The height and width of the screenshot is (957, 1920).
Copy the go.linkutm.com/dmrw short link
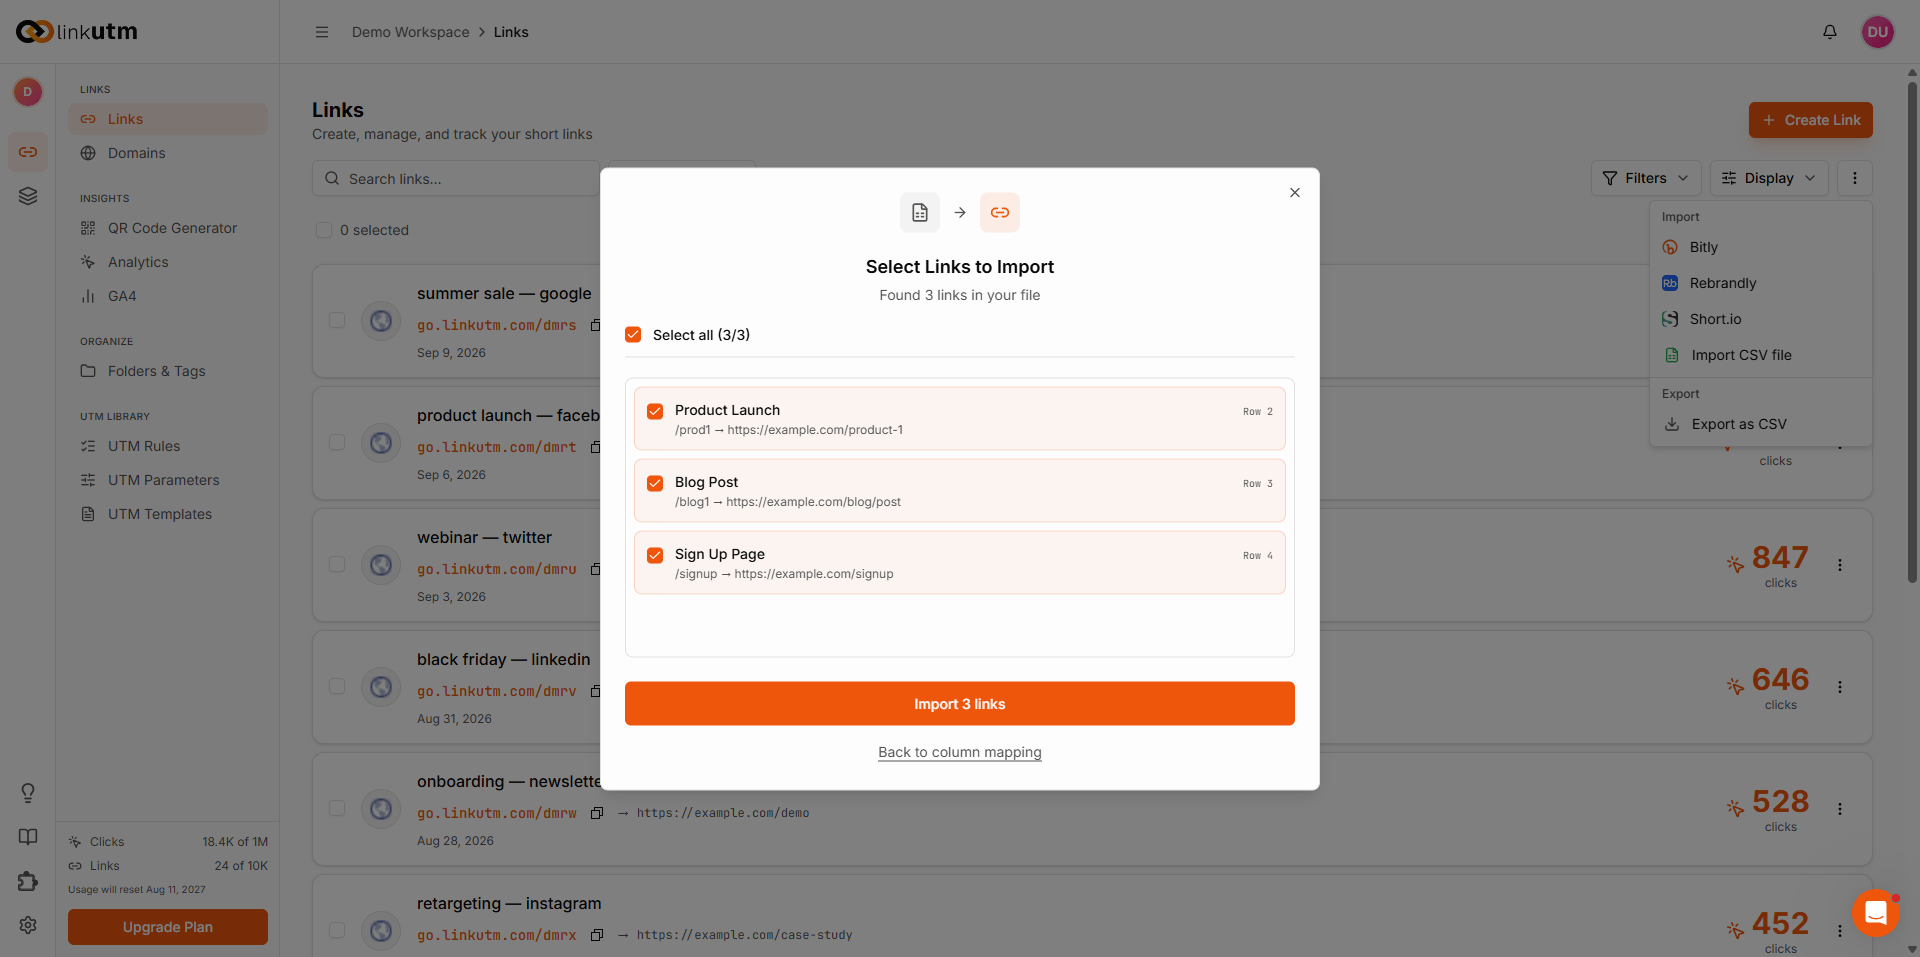(x=597, y=813)
